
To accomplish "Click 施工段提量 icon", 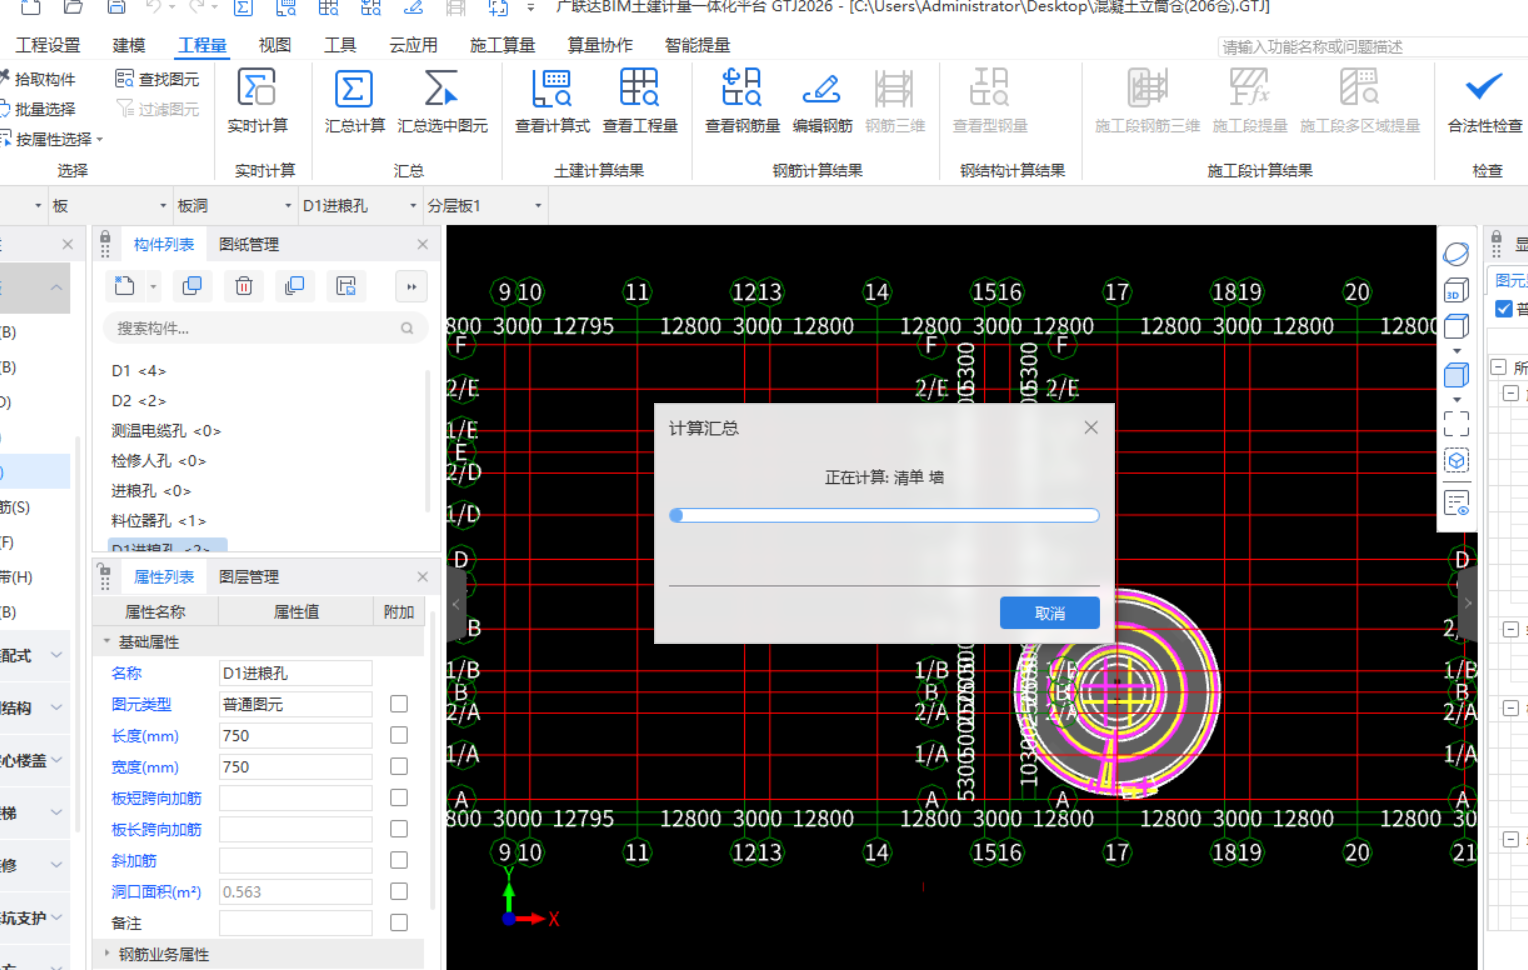I will [x=1249, y=88].
